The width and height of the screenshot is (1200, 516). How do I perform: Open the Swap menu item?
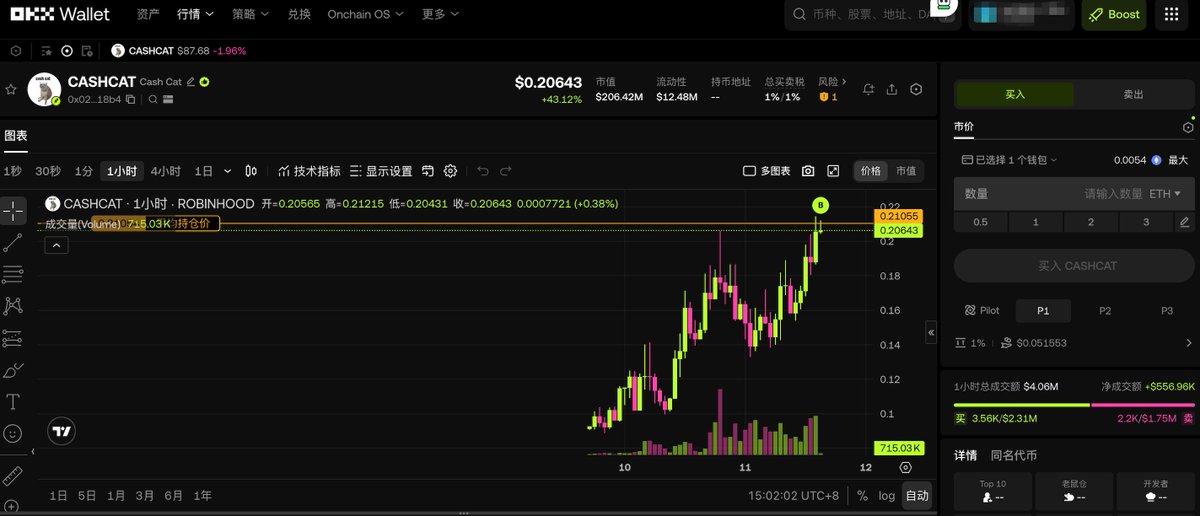coord(299,14)
